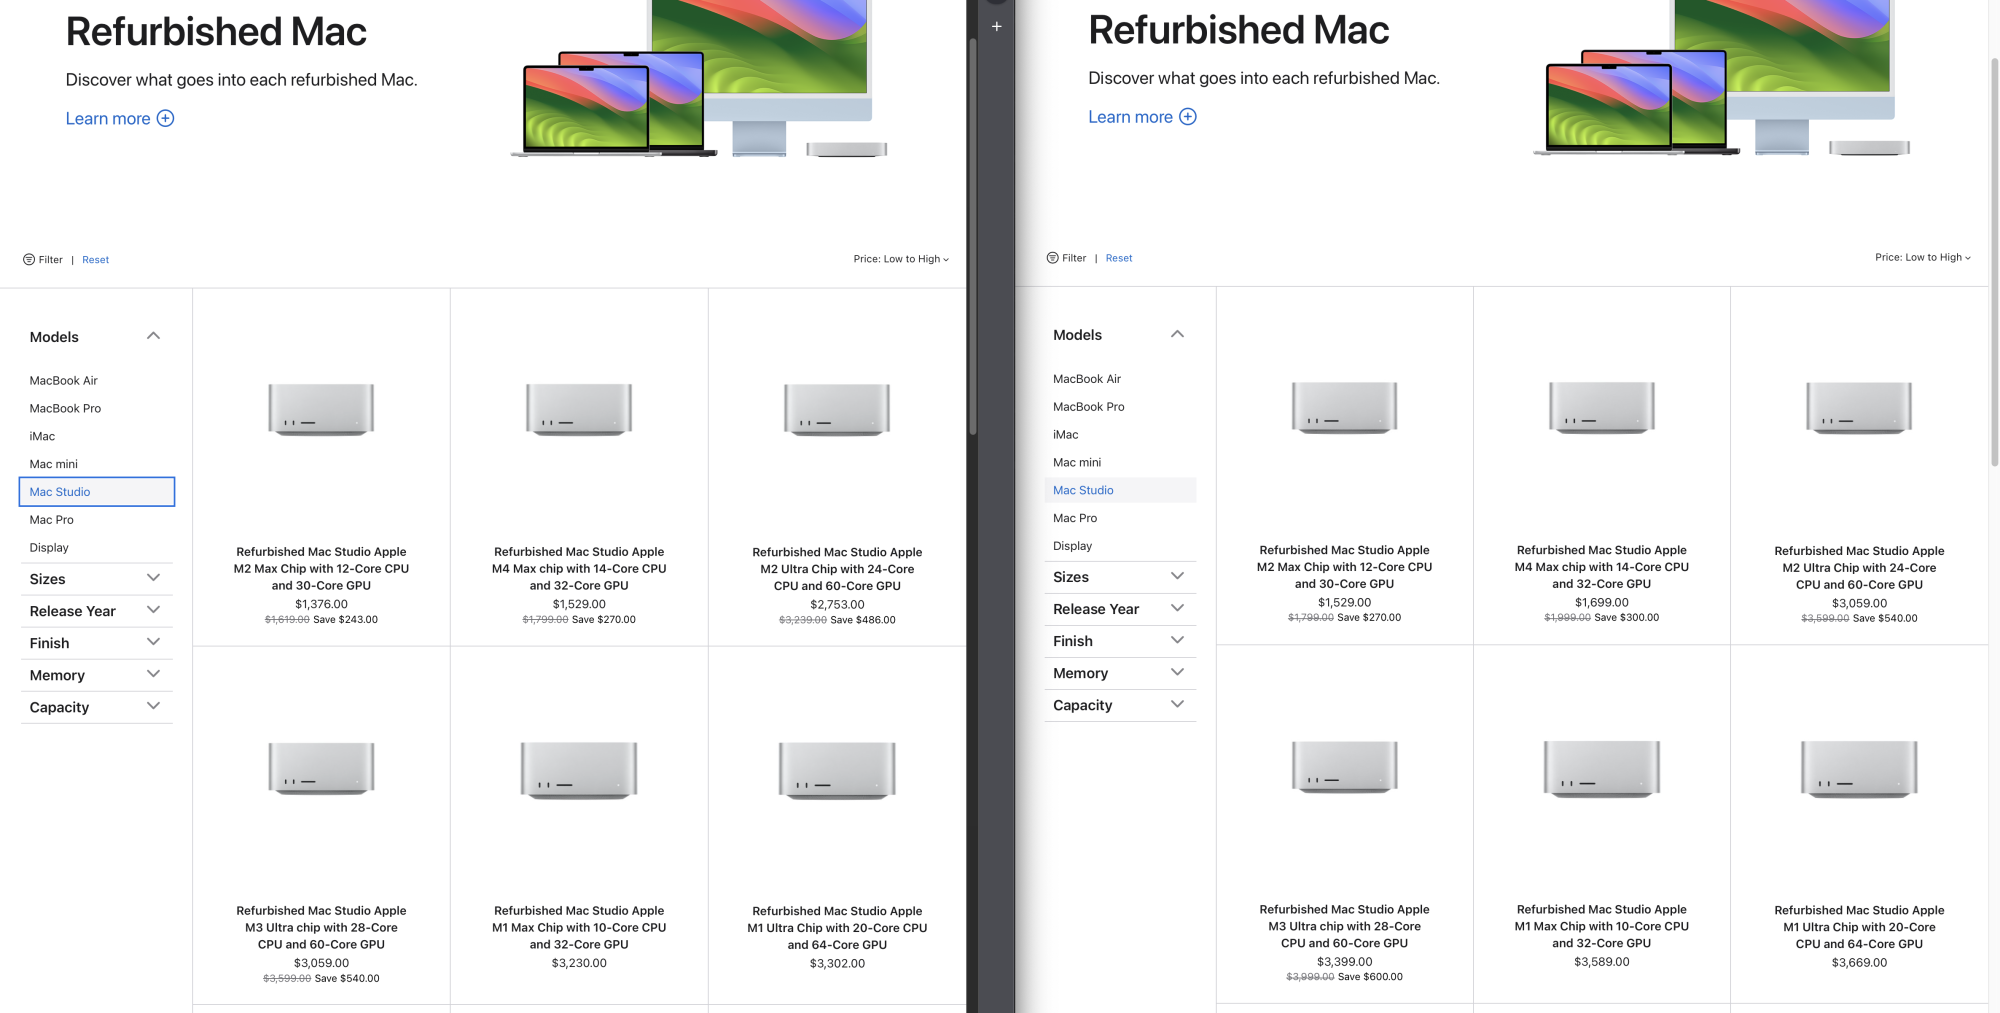
Task: Select MacBook Air model in left window
Action: (64, 381)
